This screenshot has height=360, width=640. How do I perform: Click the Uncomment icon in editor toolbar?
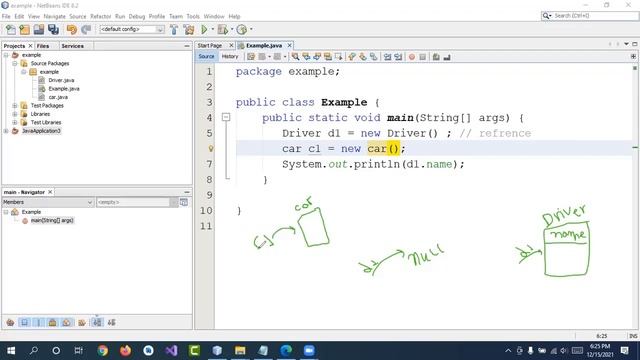447,57
